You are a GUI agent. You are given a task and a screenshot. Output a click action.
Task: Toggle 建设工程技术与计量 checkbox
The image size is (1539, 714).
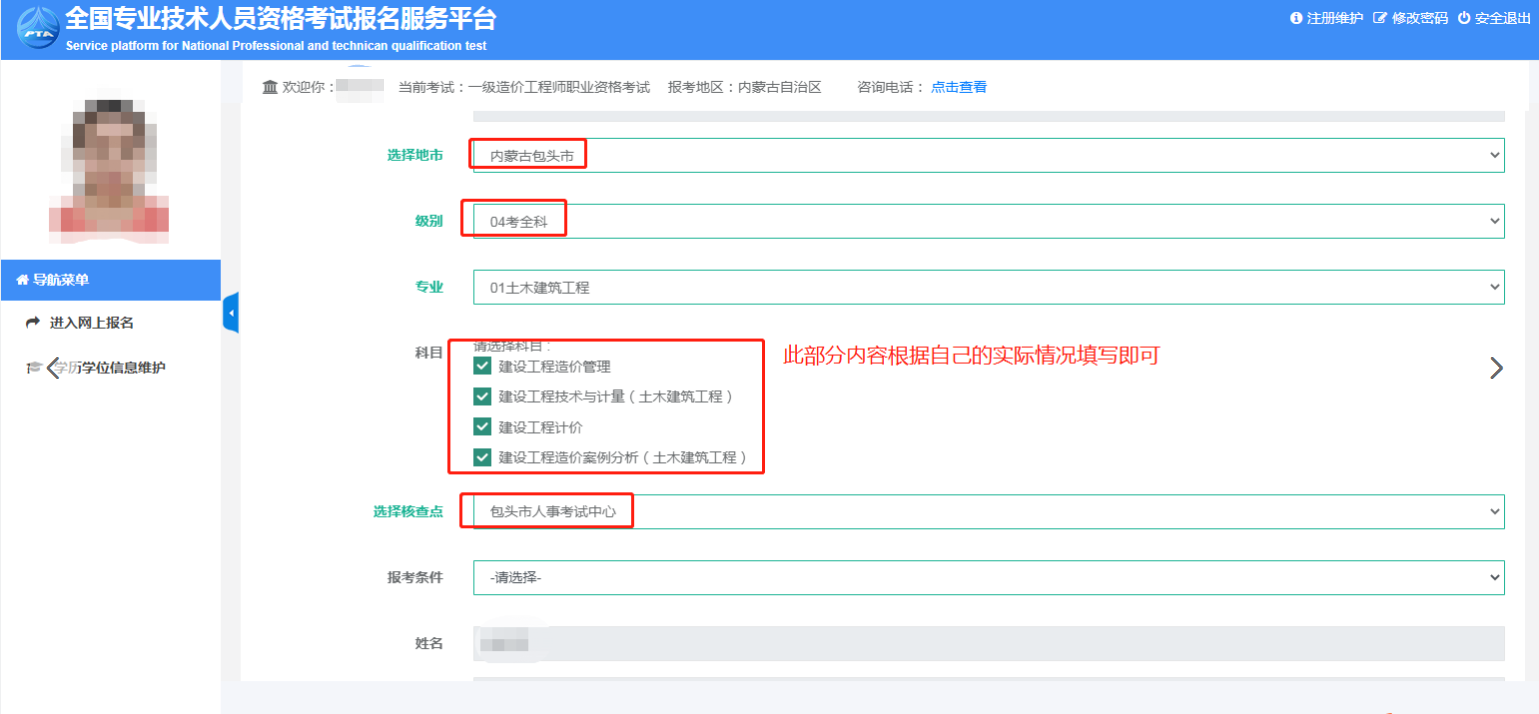click(x=482, y=396)
